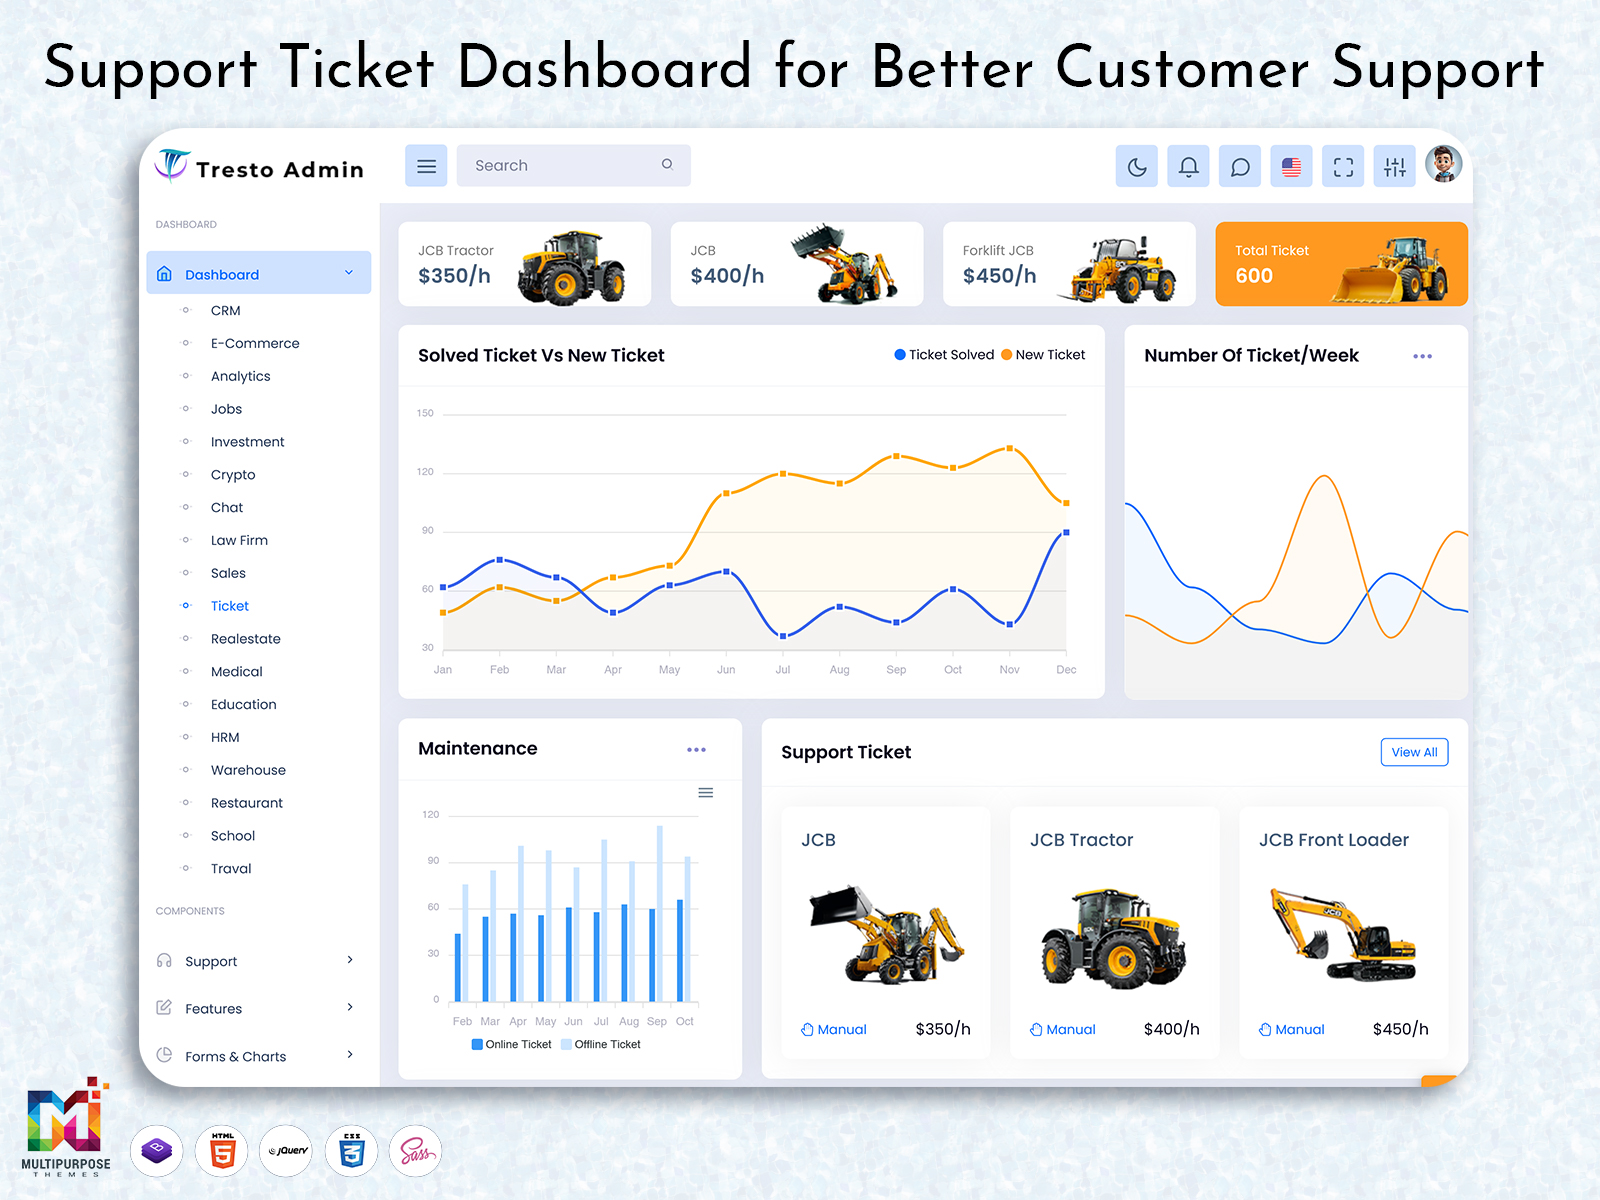Select Education in the sidebar
The width and height of the screenshot is (1600, 1200).
[244, 705]
